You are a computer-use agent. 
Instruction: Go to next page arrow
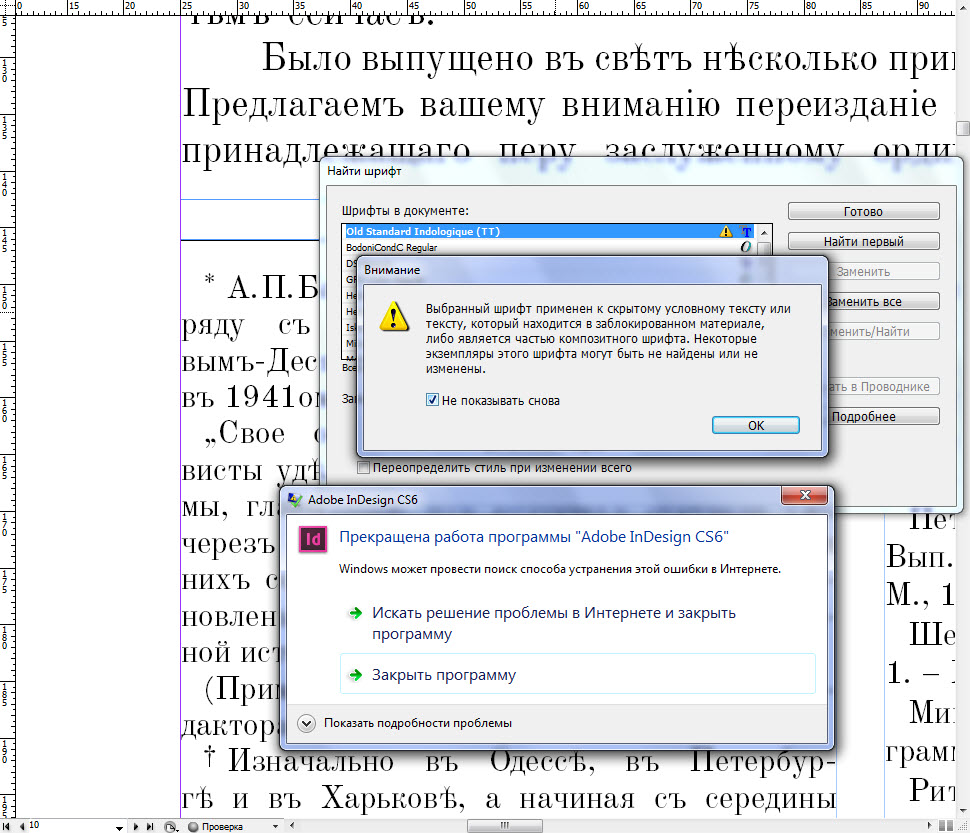(x=136, y=826)
